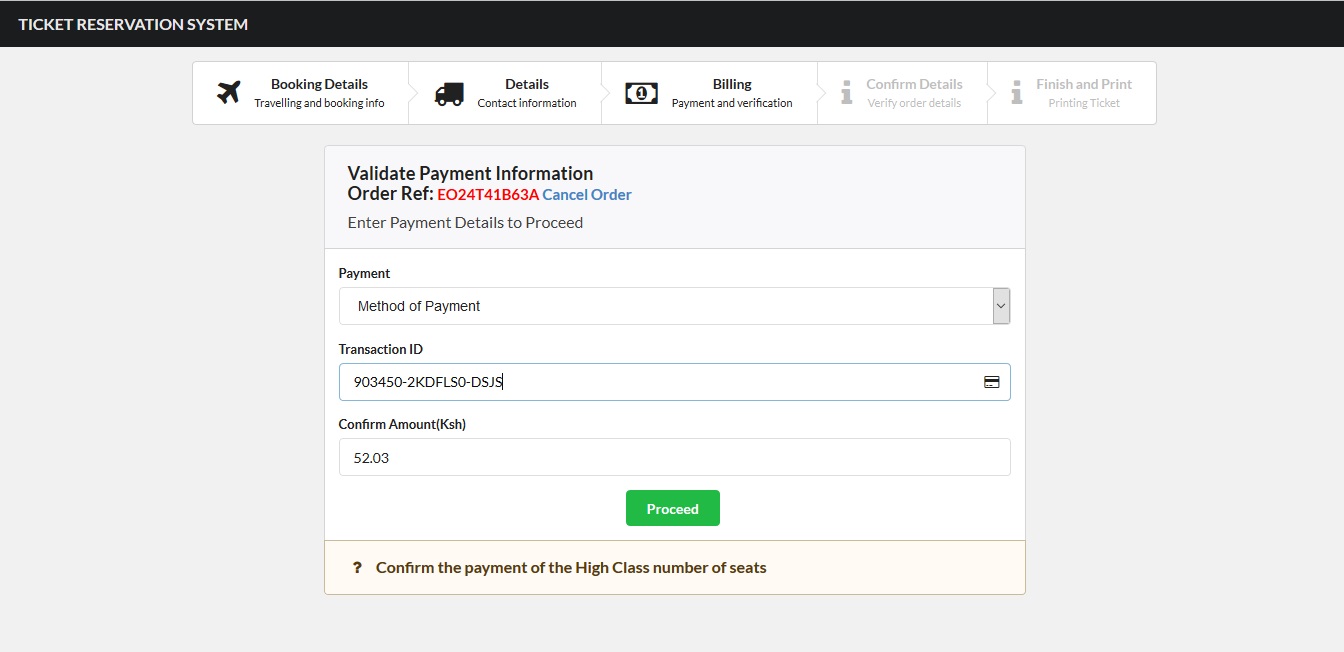1344x652 pixels.
Task: Click the credit card icon in Transaction ID field
Action: tap(991, 382)
